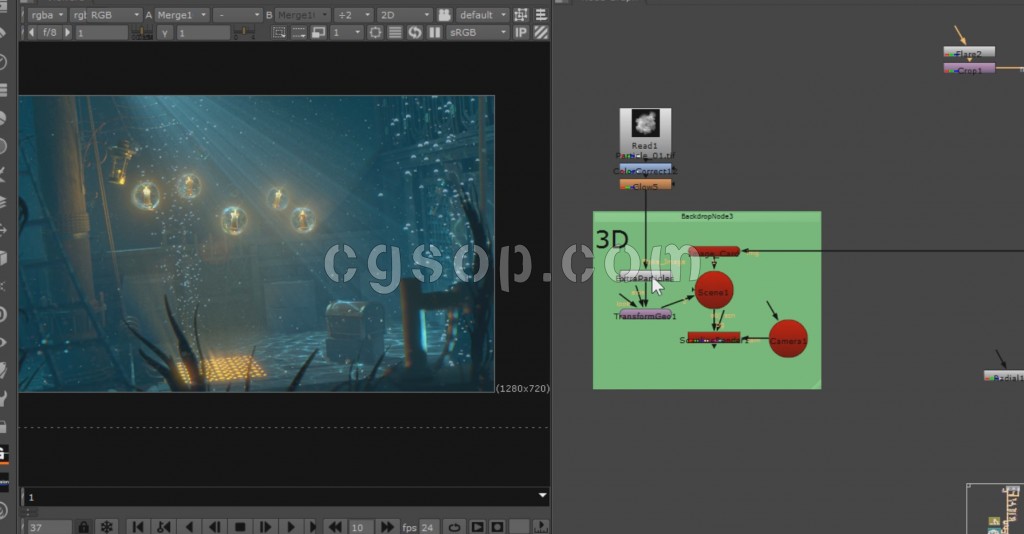Open the proxy scale dropdown showing 1
The height and width of the screenshot is (534, 1024).
346,32
